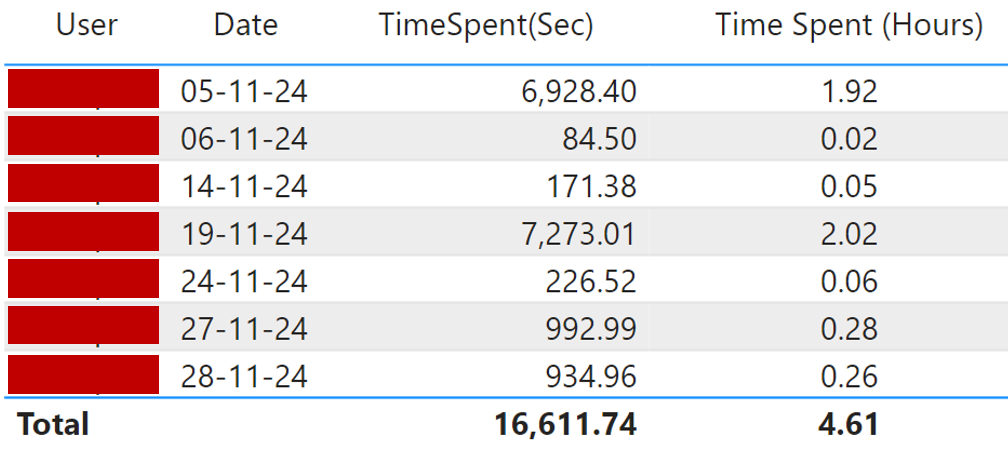This screenshot has width=1008, height=458.
Task: Click the redacted user cell for 05-11-24
Action: point(84,89)
